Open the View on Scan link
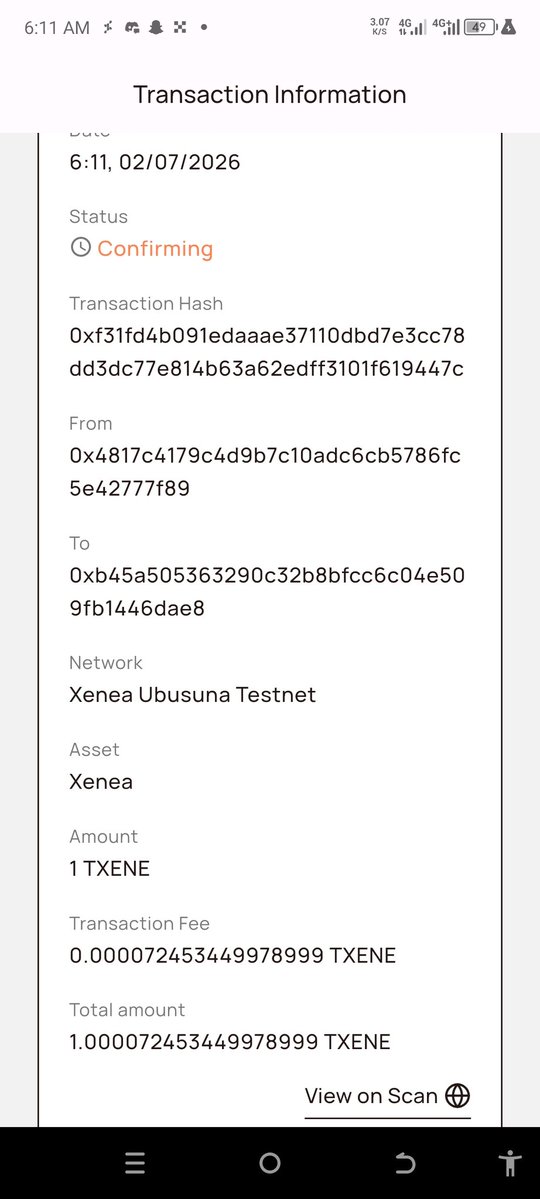 (x=387, y=1096)
